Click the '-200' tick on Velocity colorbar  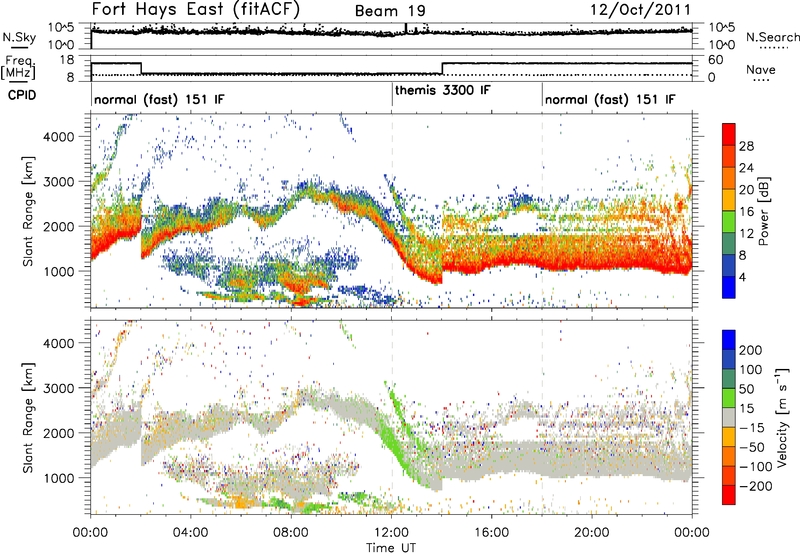coord(755,486)
